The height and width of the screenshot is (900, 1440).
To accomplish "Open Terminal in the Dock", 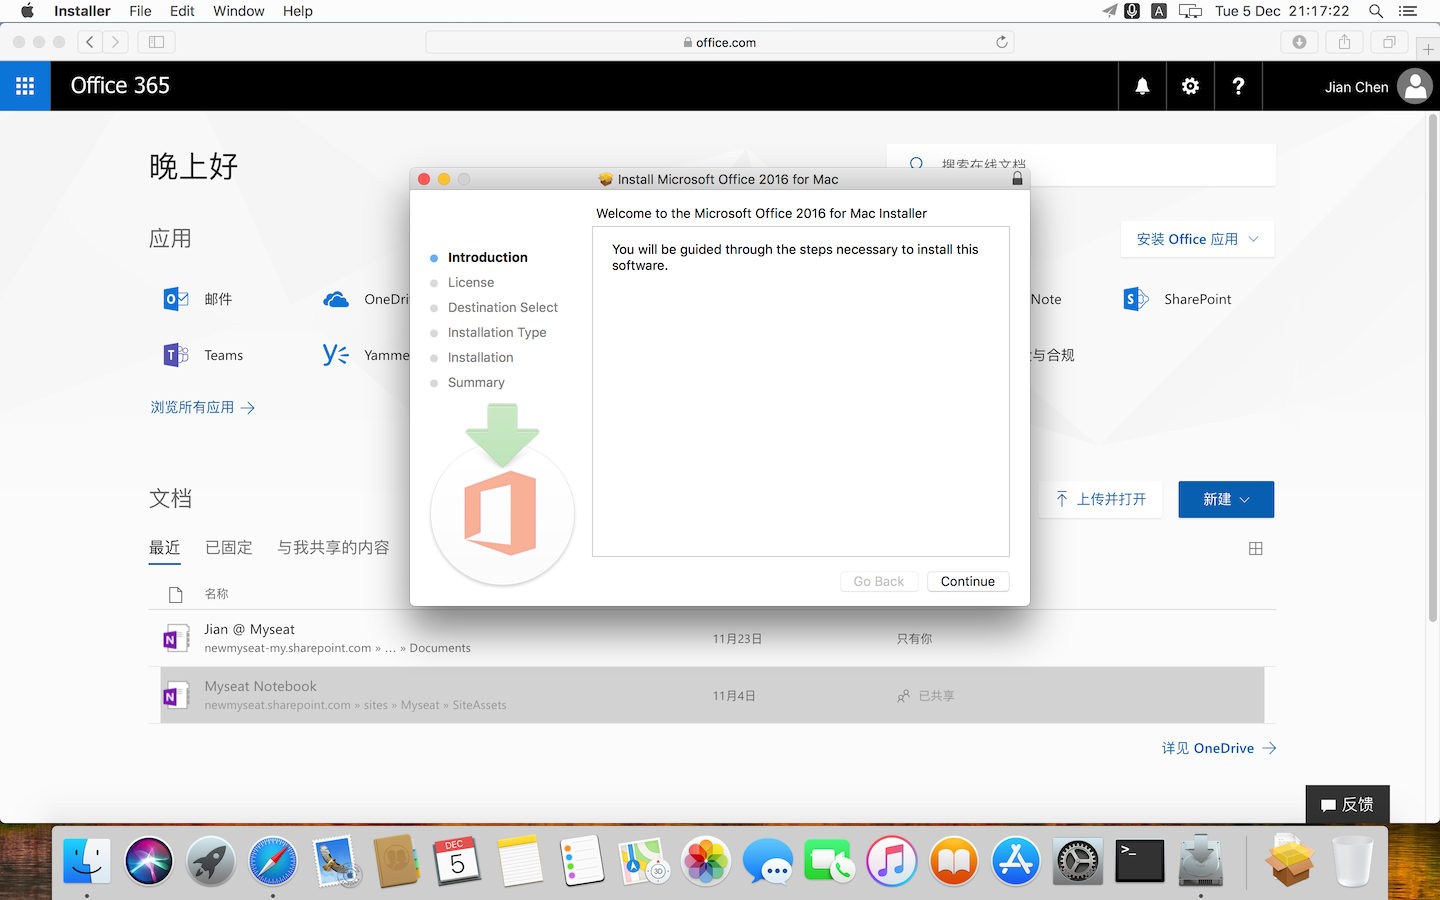I will (1140, 861).
